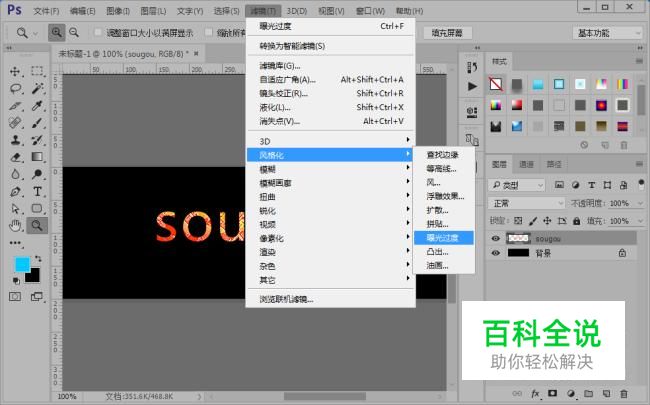Select the Blur tool
The width and height of the screenshot is (650, 405).
(x=15, y=174)
